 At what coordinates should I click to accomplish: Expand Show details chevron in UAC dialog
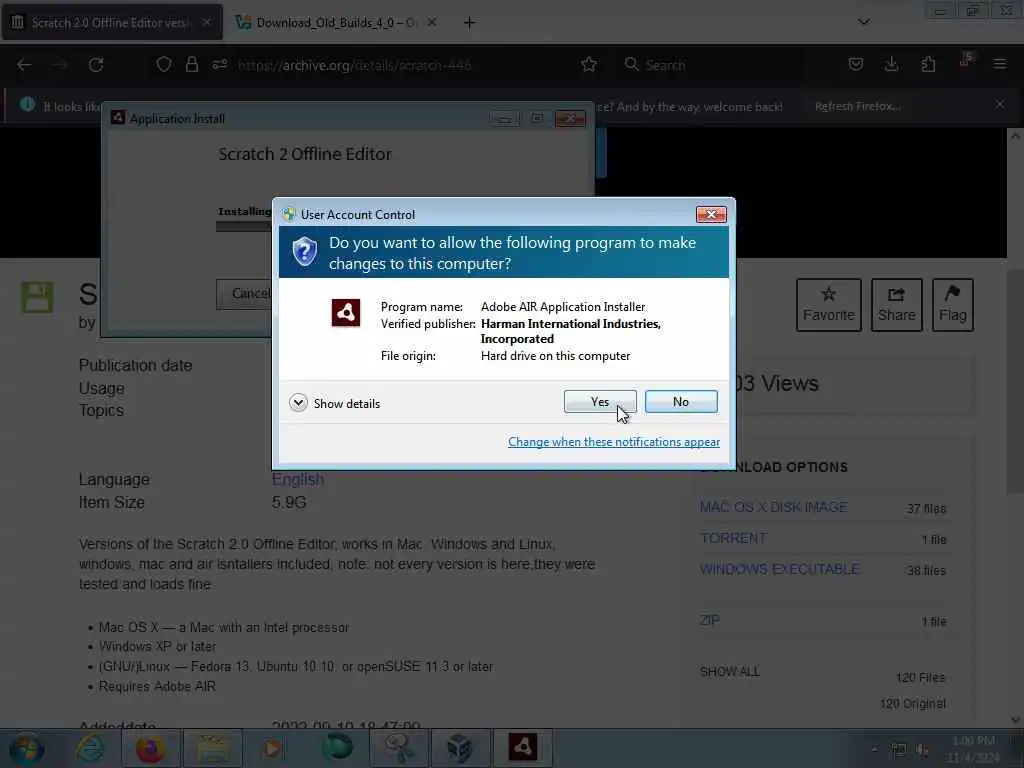pyautogui.click(x=298, y=403)
